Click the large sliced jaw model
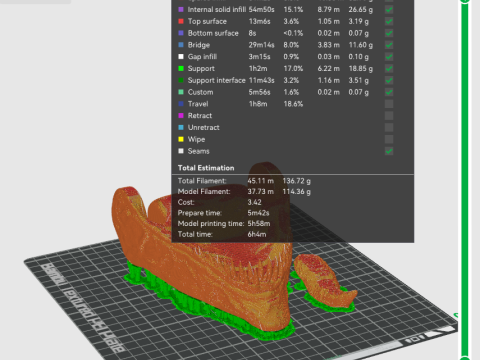Screen dimensions: 480x360 point(207,267)
